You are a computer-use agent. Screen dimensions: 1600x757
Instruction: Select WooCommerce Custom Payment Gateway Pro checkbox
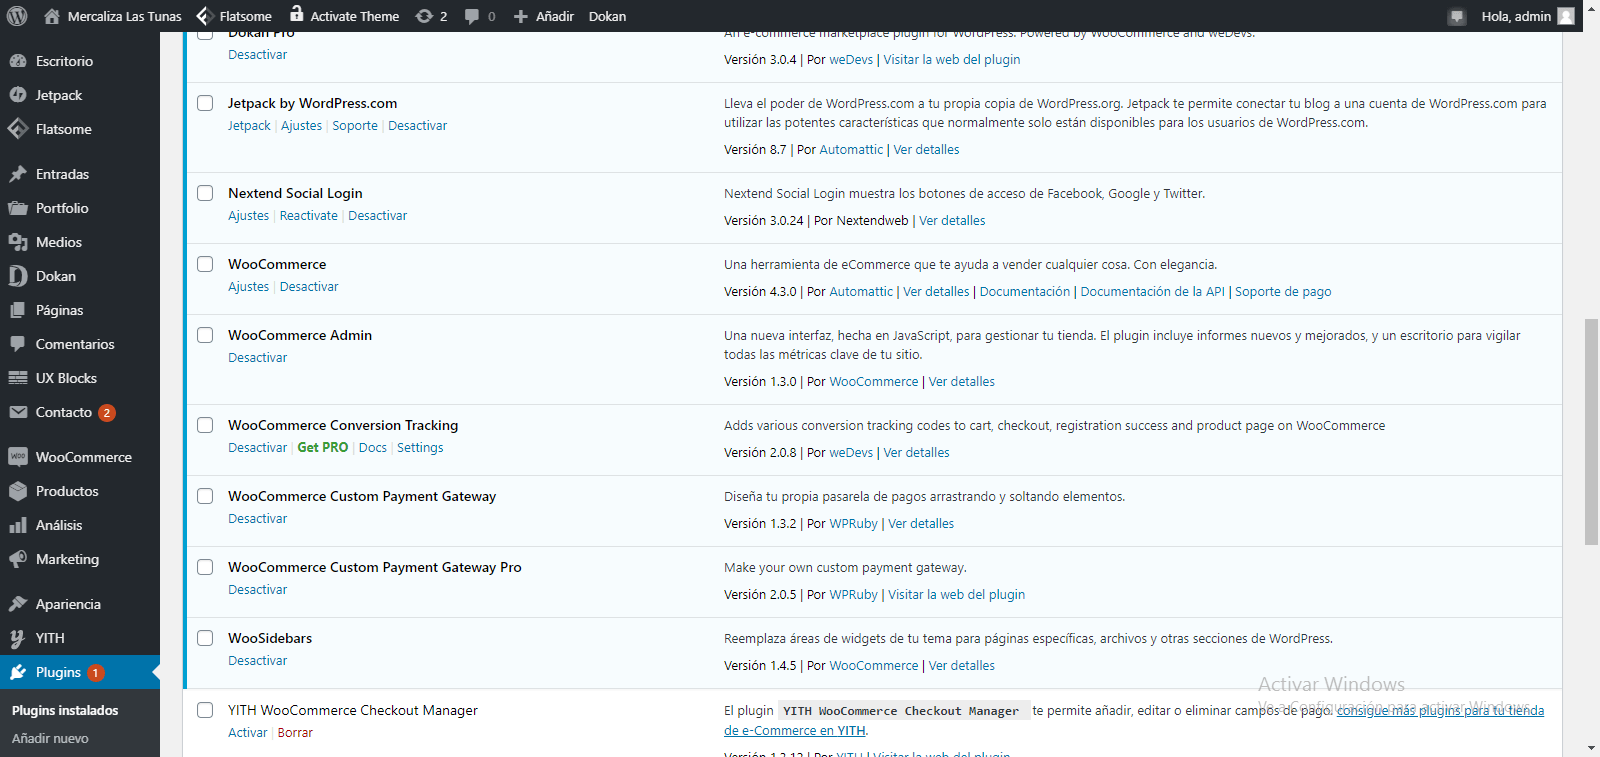[205, 567]
